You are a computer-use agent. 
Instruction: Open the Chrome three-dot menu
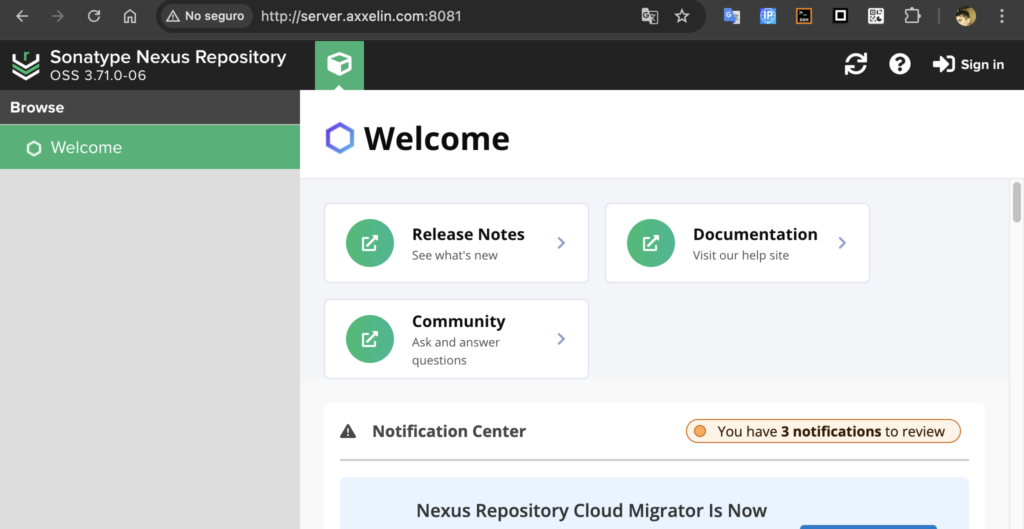[1002, 16]
